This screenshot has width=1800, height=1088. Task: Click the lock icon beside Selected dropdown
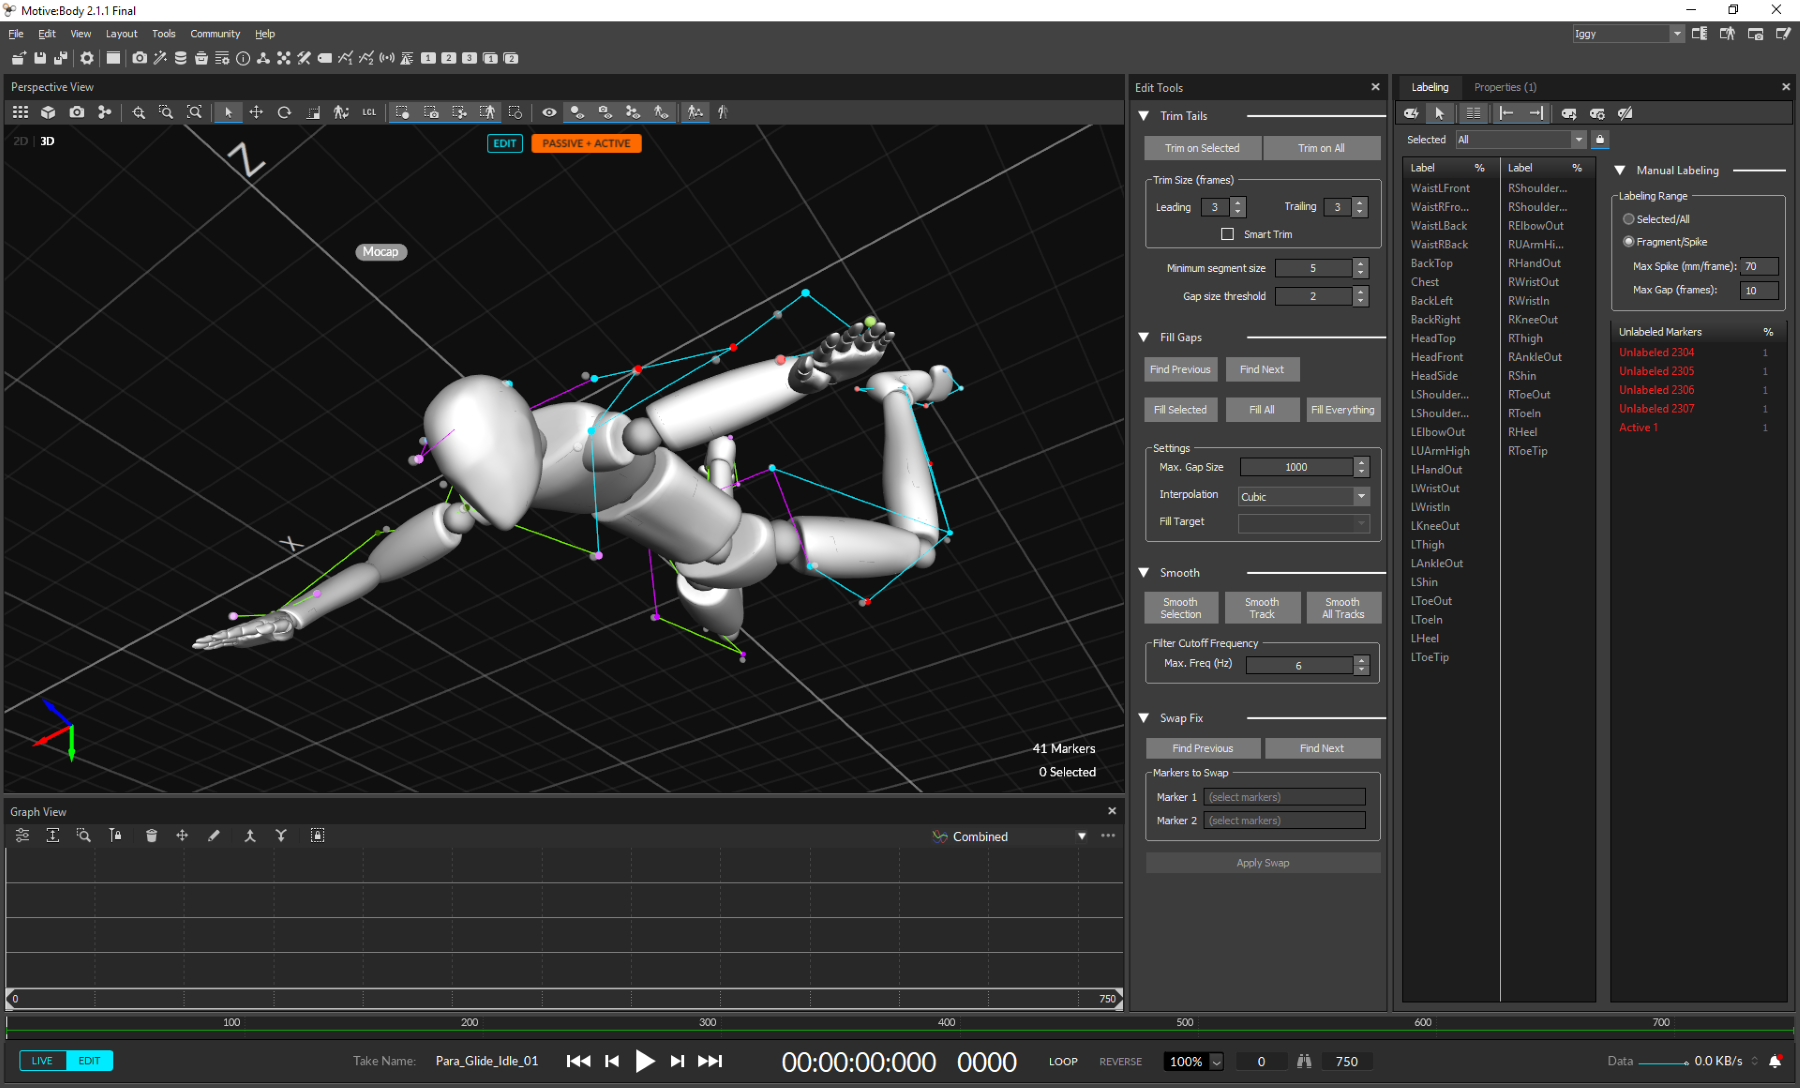point(1599,140)
